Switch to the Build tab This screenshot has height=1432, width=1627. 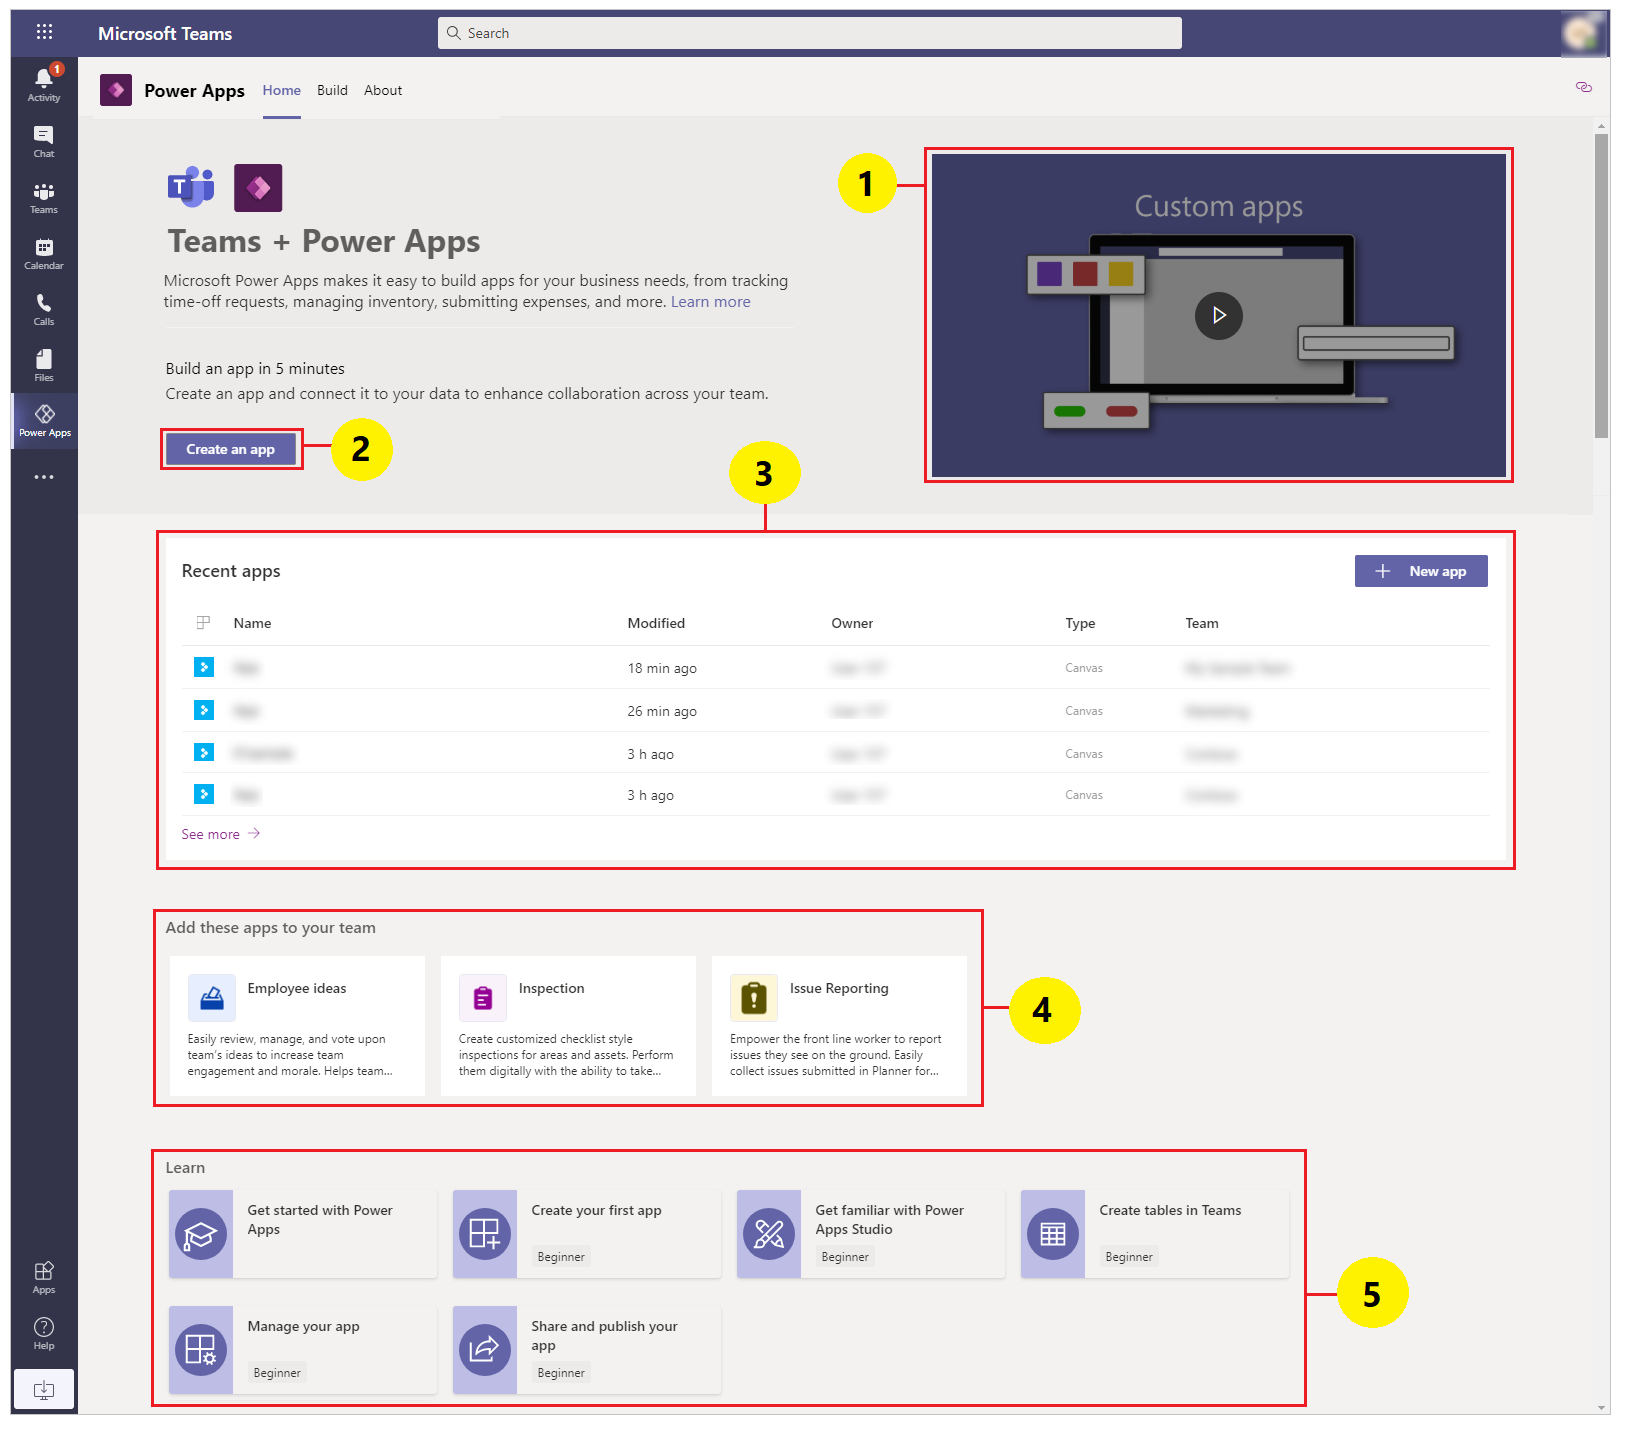click(x=332, y=90)
